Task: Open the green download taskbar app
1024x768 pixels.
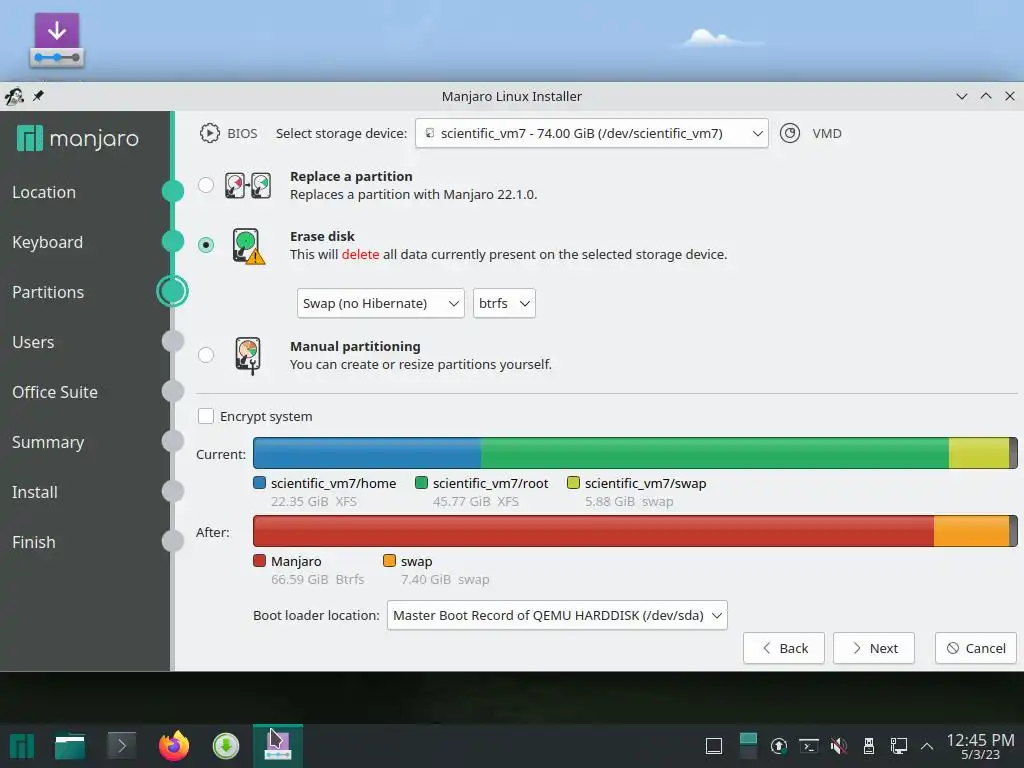Action: [x=226, y=746]
